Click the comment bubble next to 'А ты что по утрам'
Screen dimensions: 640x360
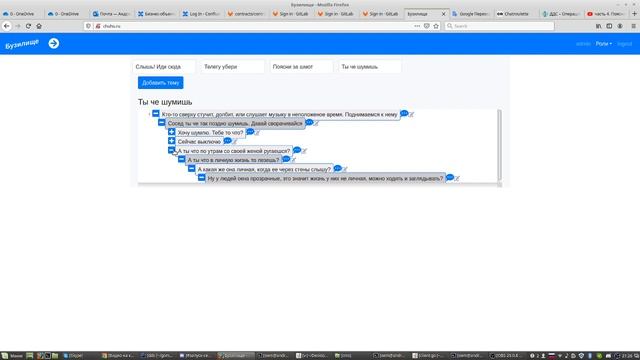297,150
